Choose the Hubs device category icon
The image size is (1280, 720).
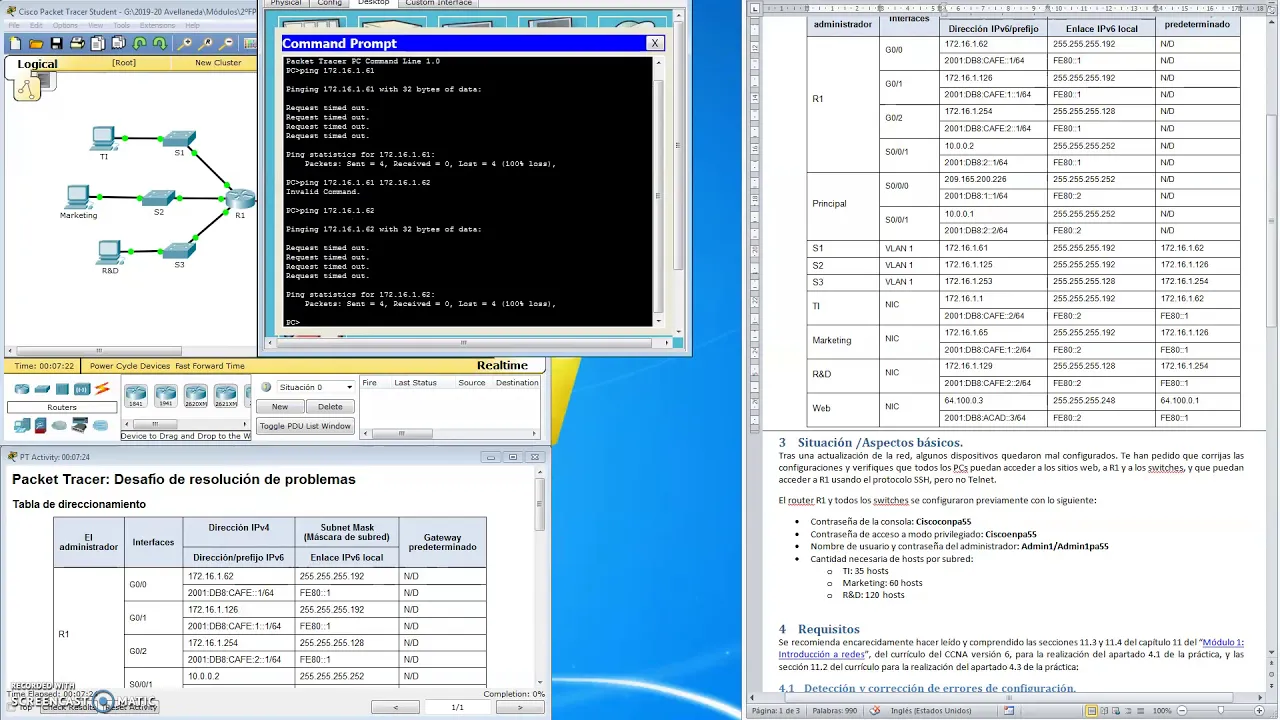(62, 389)
